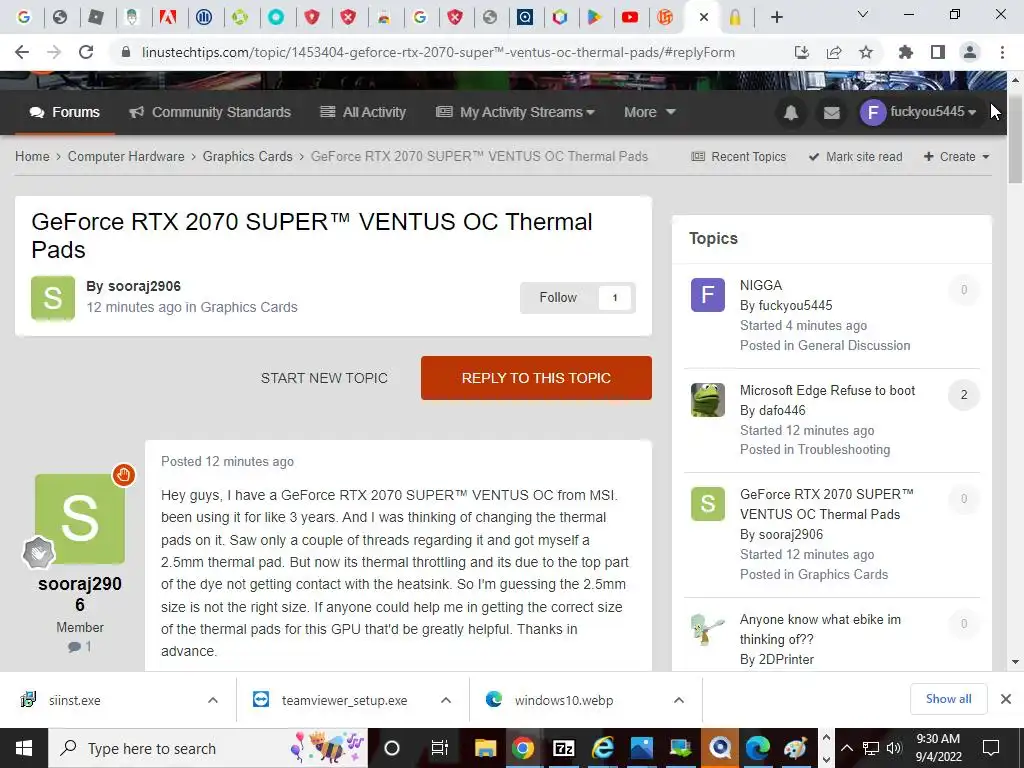Go back to the previous page
This screenshot has width=1024, height=768.
pyautogui.click(x=22, y=52)
